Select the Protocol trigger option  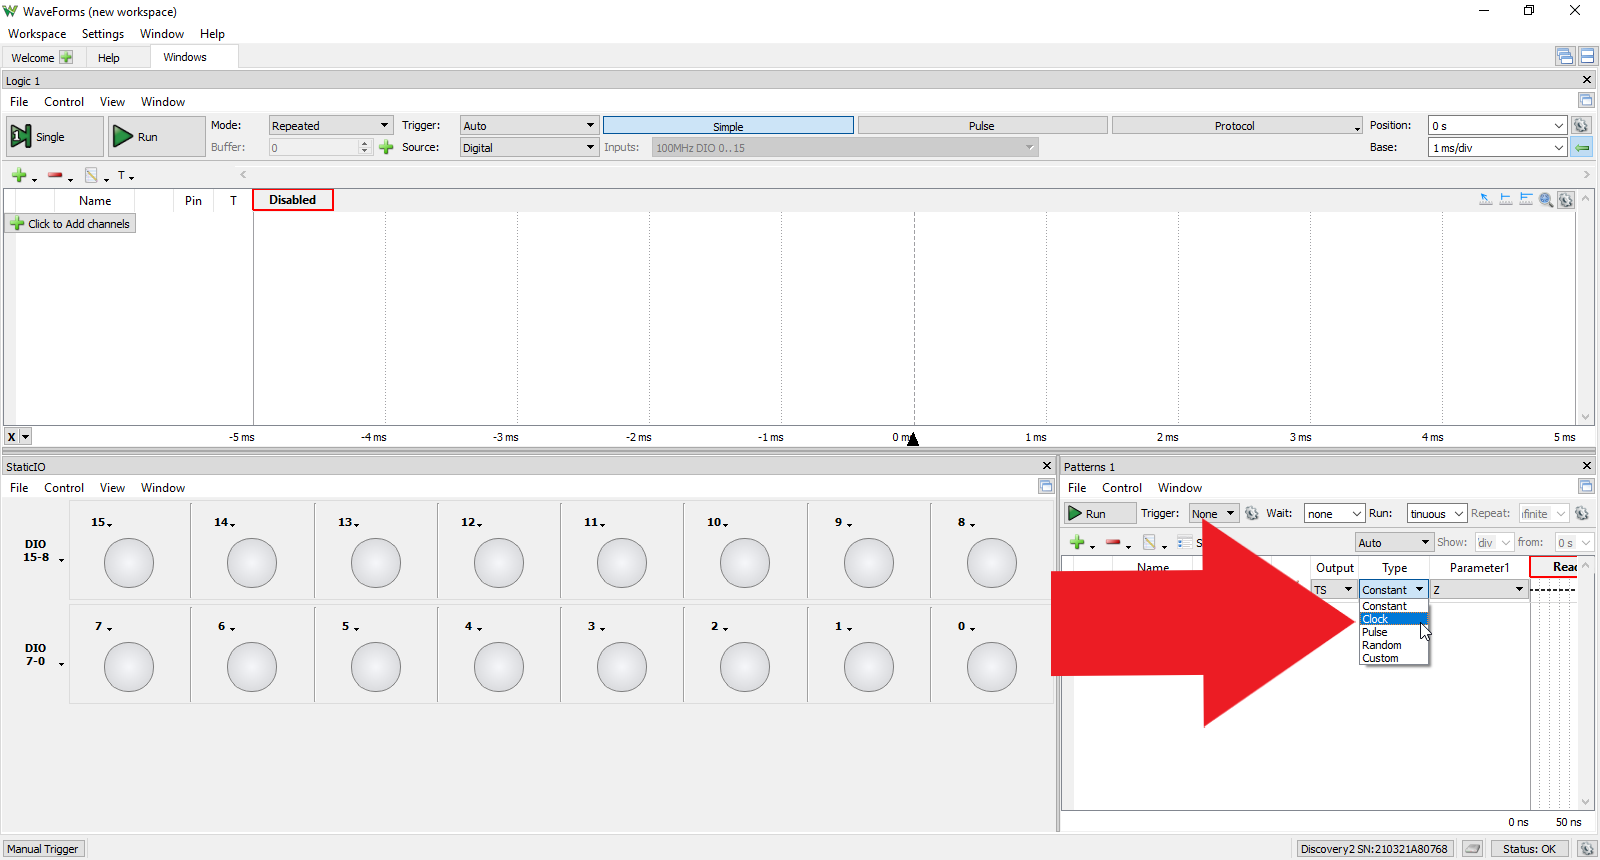coord(1236,126)
